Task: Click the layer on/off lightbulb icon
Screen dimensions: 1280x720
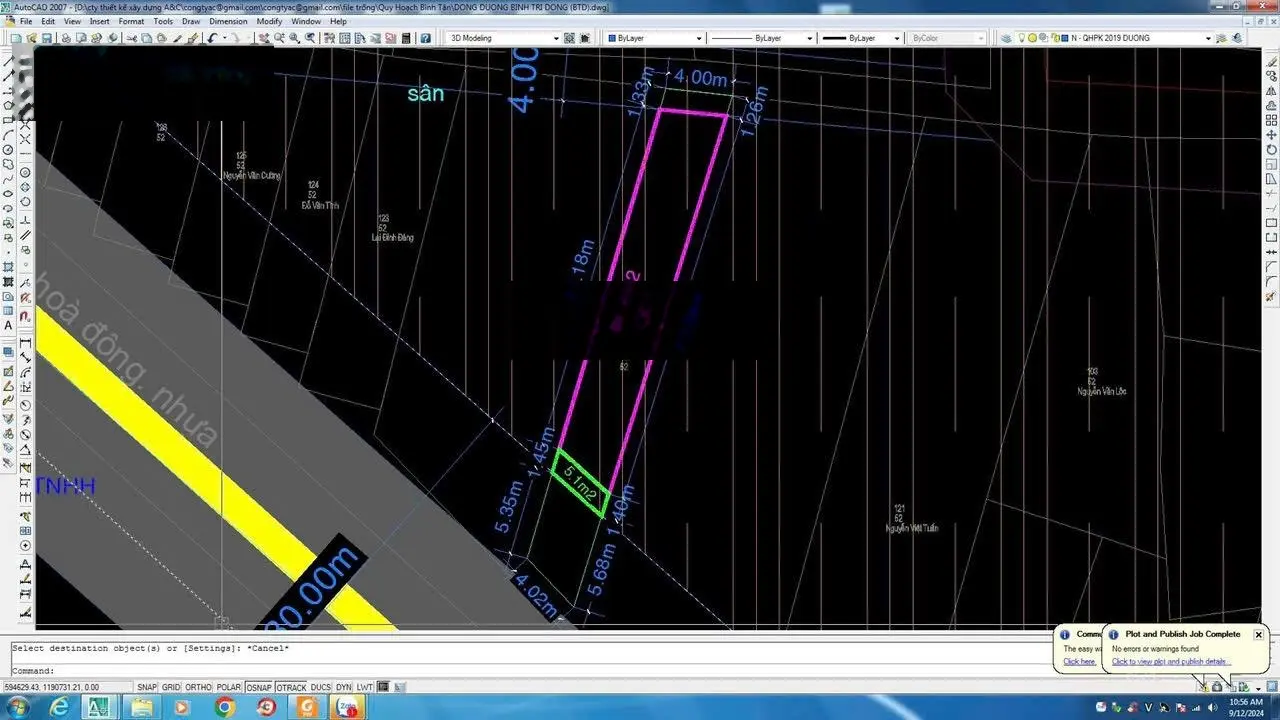Action: [x=1021, y=38]
